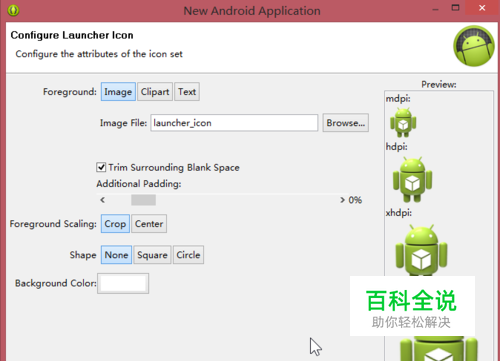Image resolution: width=500 pixels, height=361 pixels.
Task: Click the hdpi: label
Action: [396, 147]
